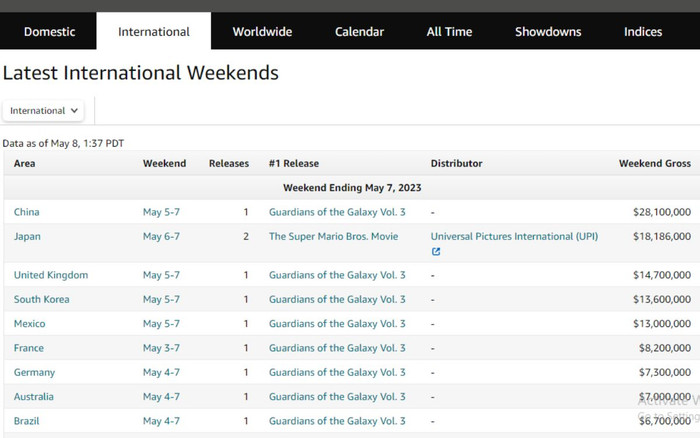Open South Korea's May 5-7 weekend link
This screenshot has height=438, width=700.
(161, 300)
